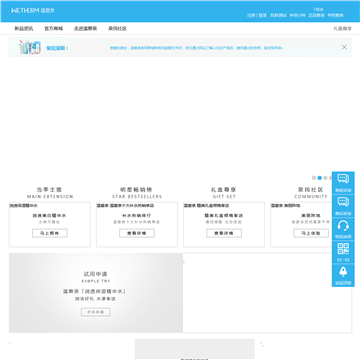
Task: Select the first gray carousel dot
Action: (314, 178)
